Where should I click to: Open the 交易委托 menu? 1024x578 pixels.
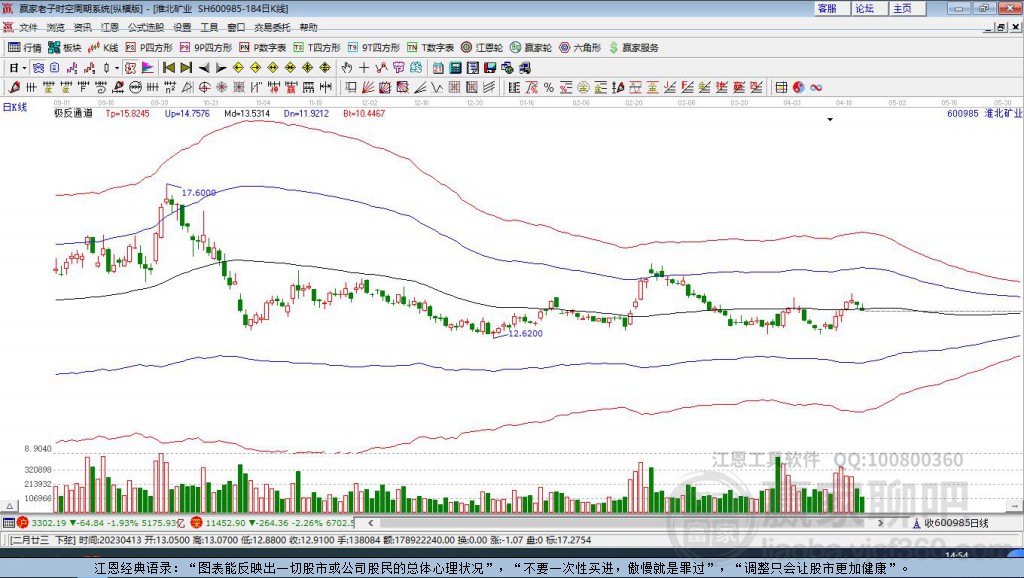[x=273, y=28]
